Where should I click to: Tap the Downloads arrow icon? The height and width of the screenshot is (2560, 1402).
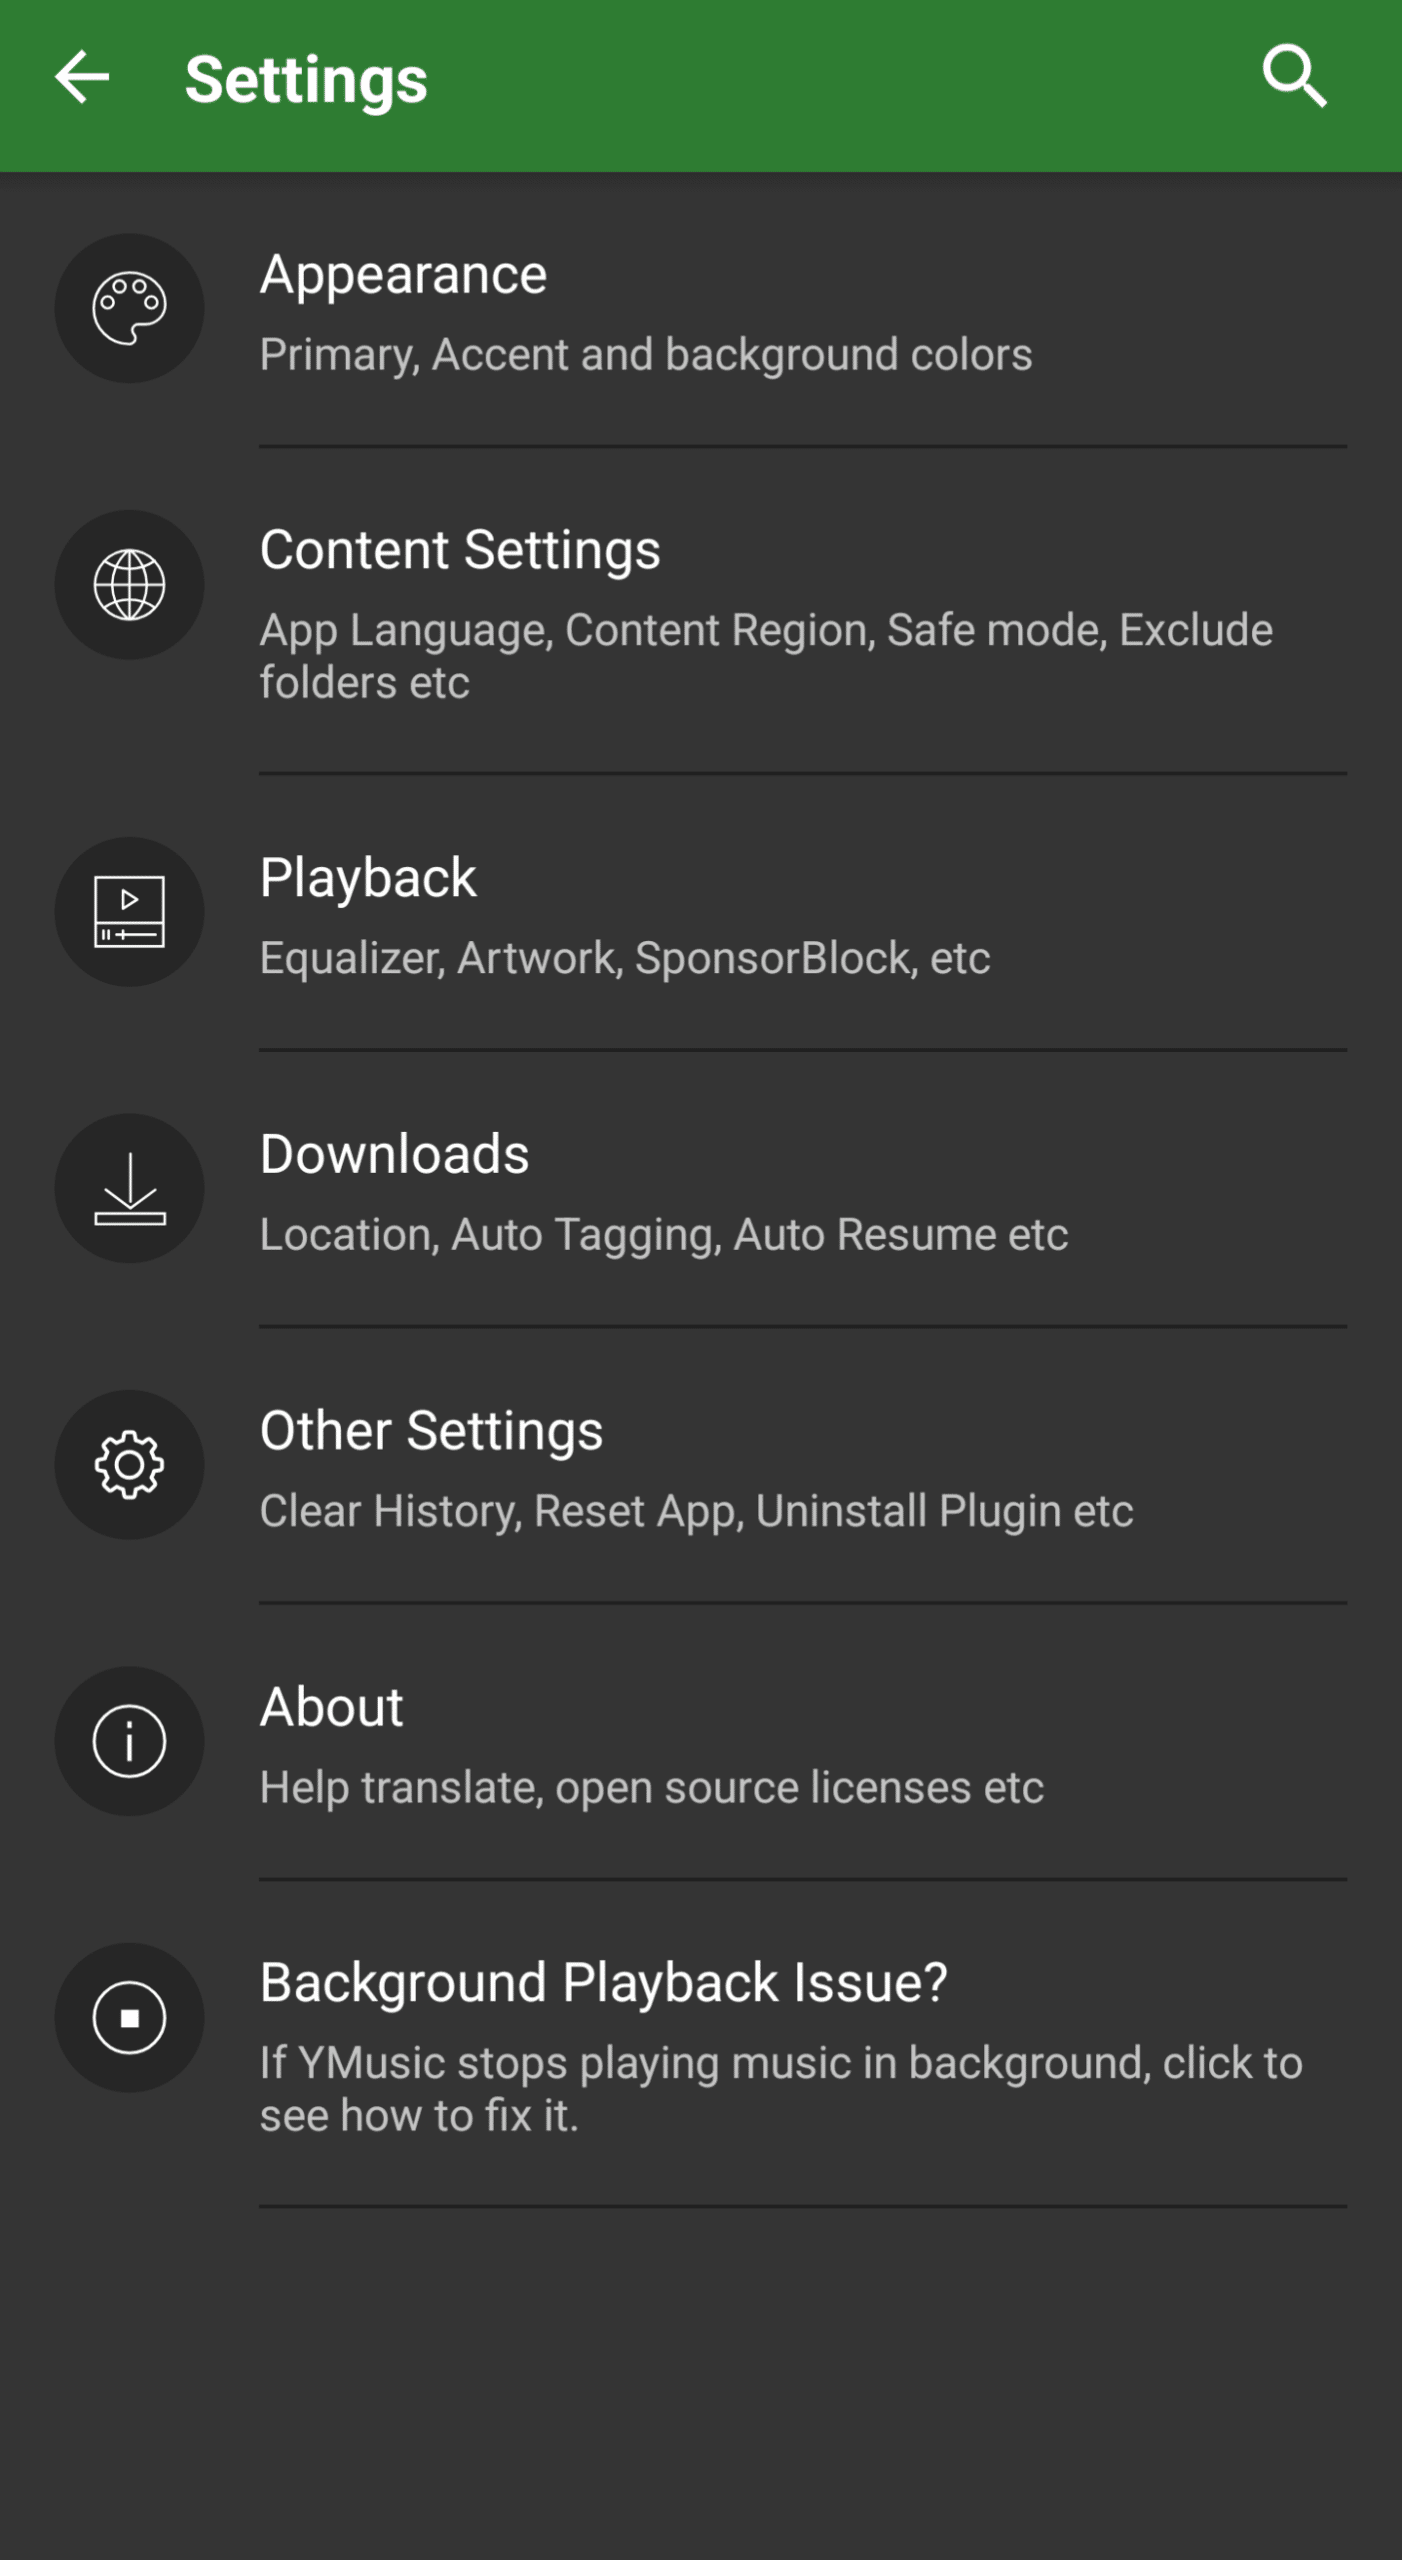click(x=129, y=1188)
